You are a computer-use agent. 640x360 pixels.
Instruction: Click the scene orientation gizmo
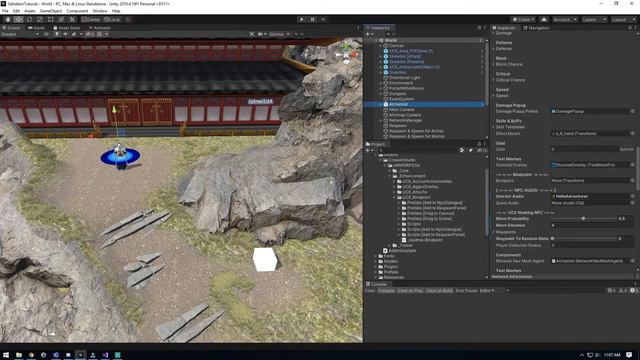coord(346,53)
